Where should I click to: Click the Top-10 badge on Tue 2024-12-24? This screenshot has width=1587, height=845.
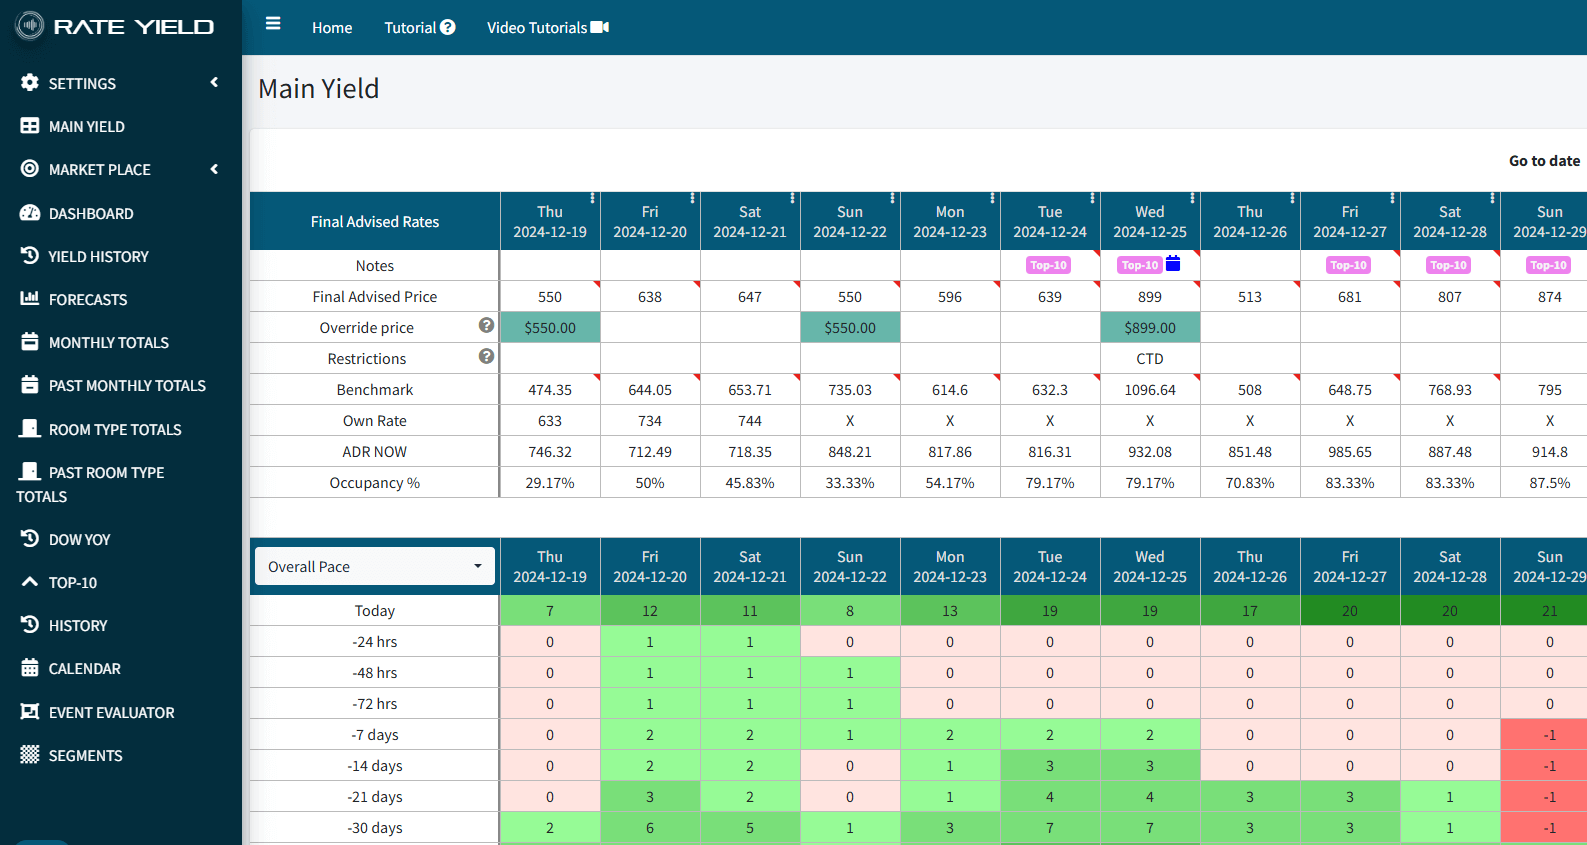click(1048, 265)
